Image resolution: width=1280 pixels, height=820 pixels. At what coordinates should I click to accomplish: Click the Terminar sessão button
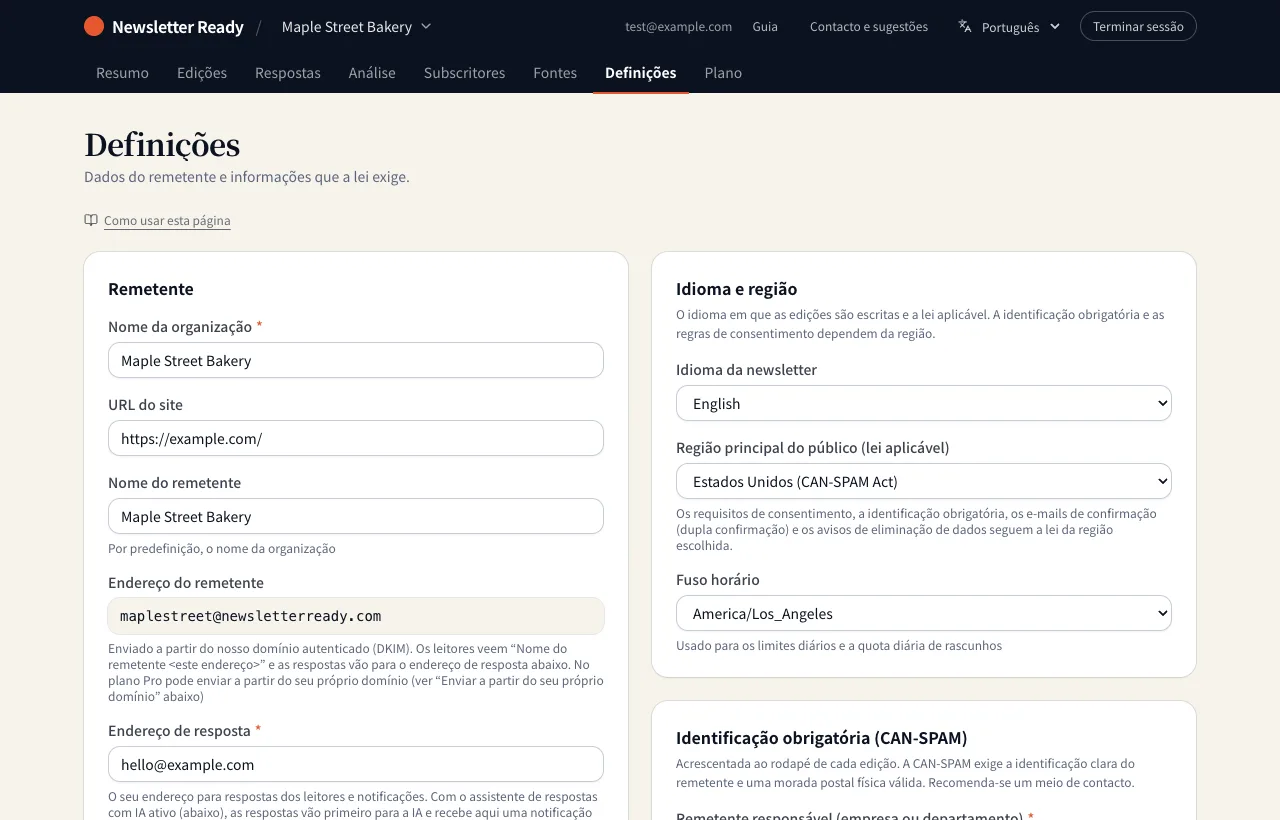click(x=1138, y=26)
